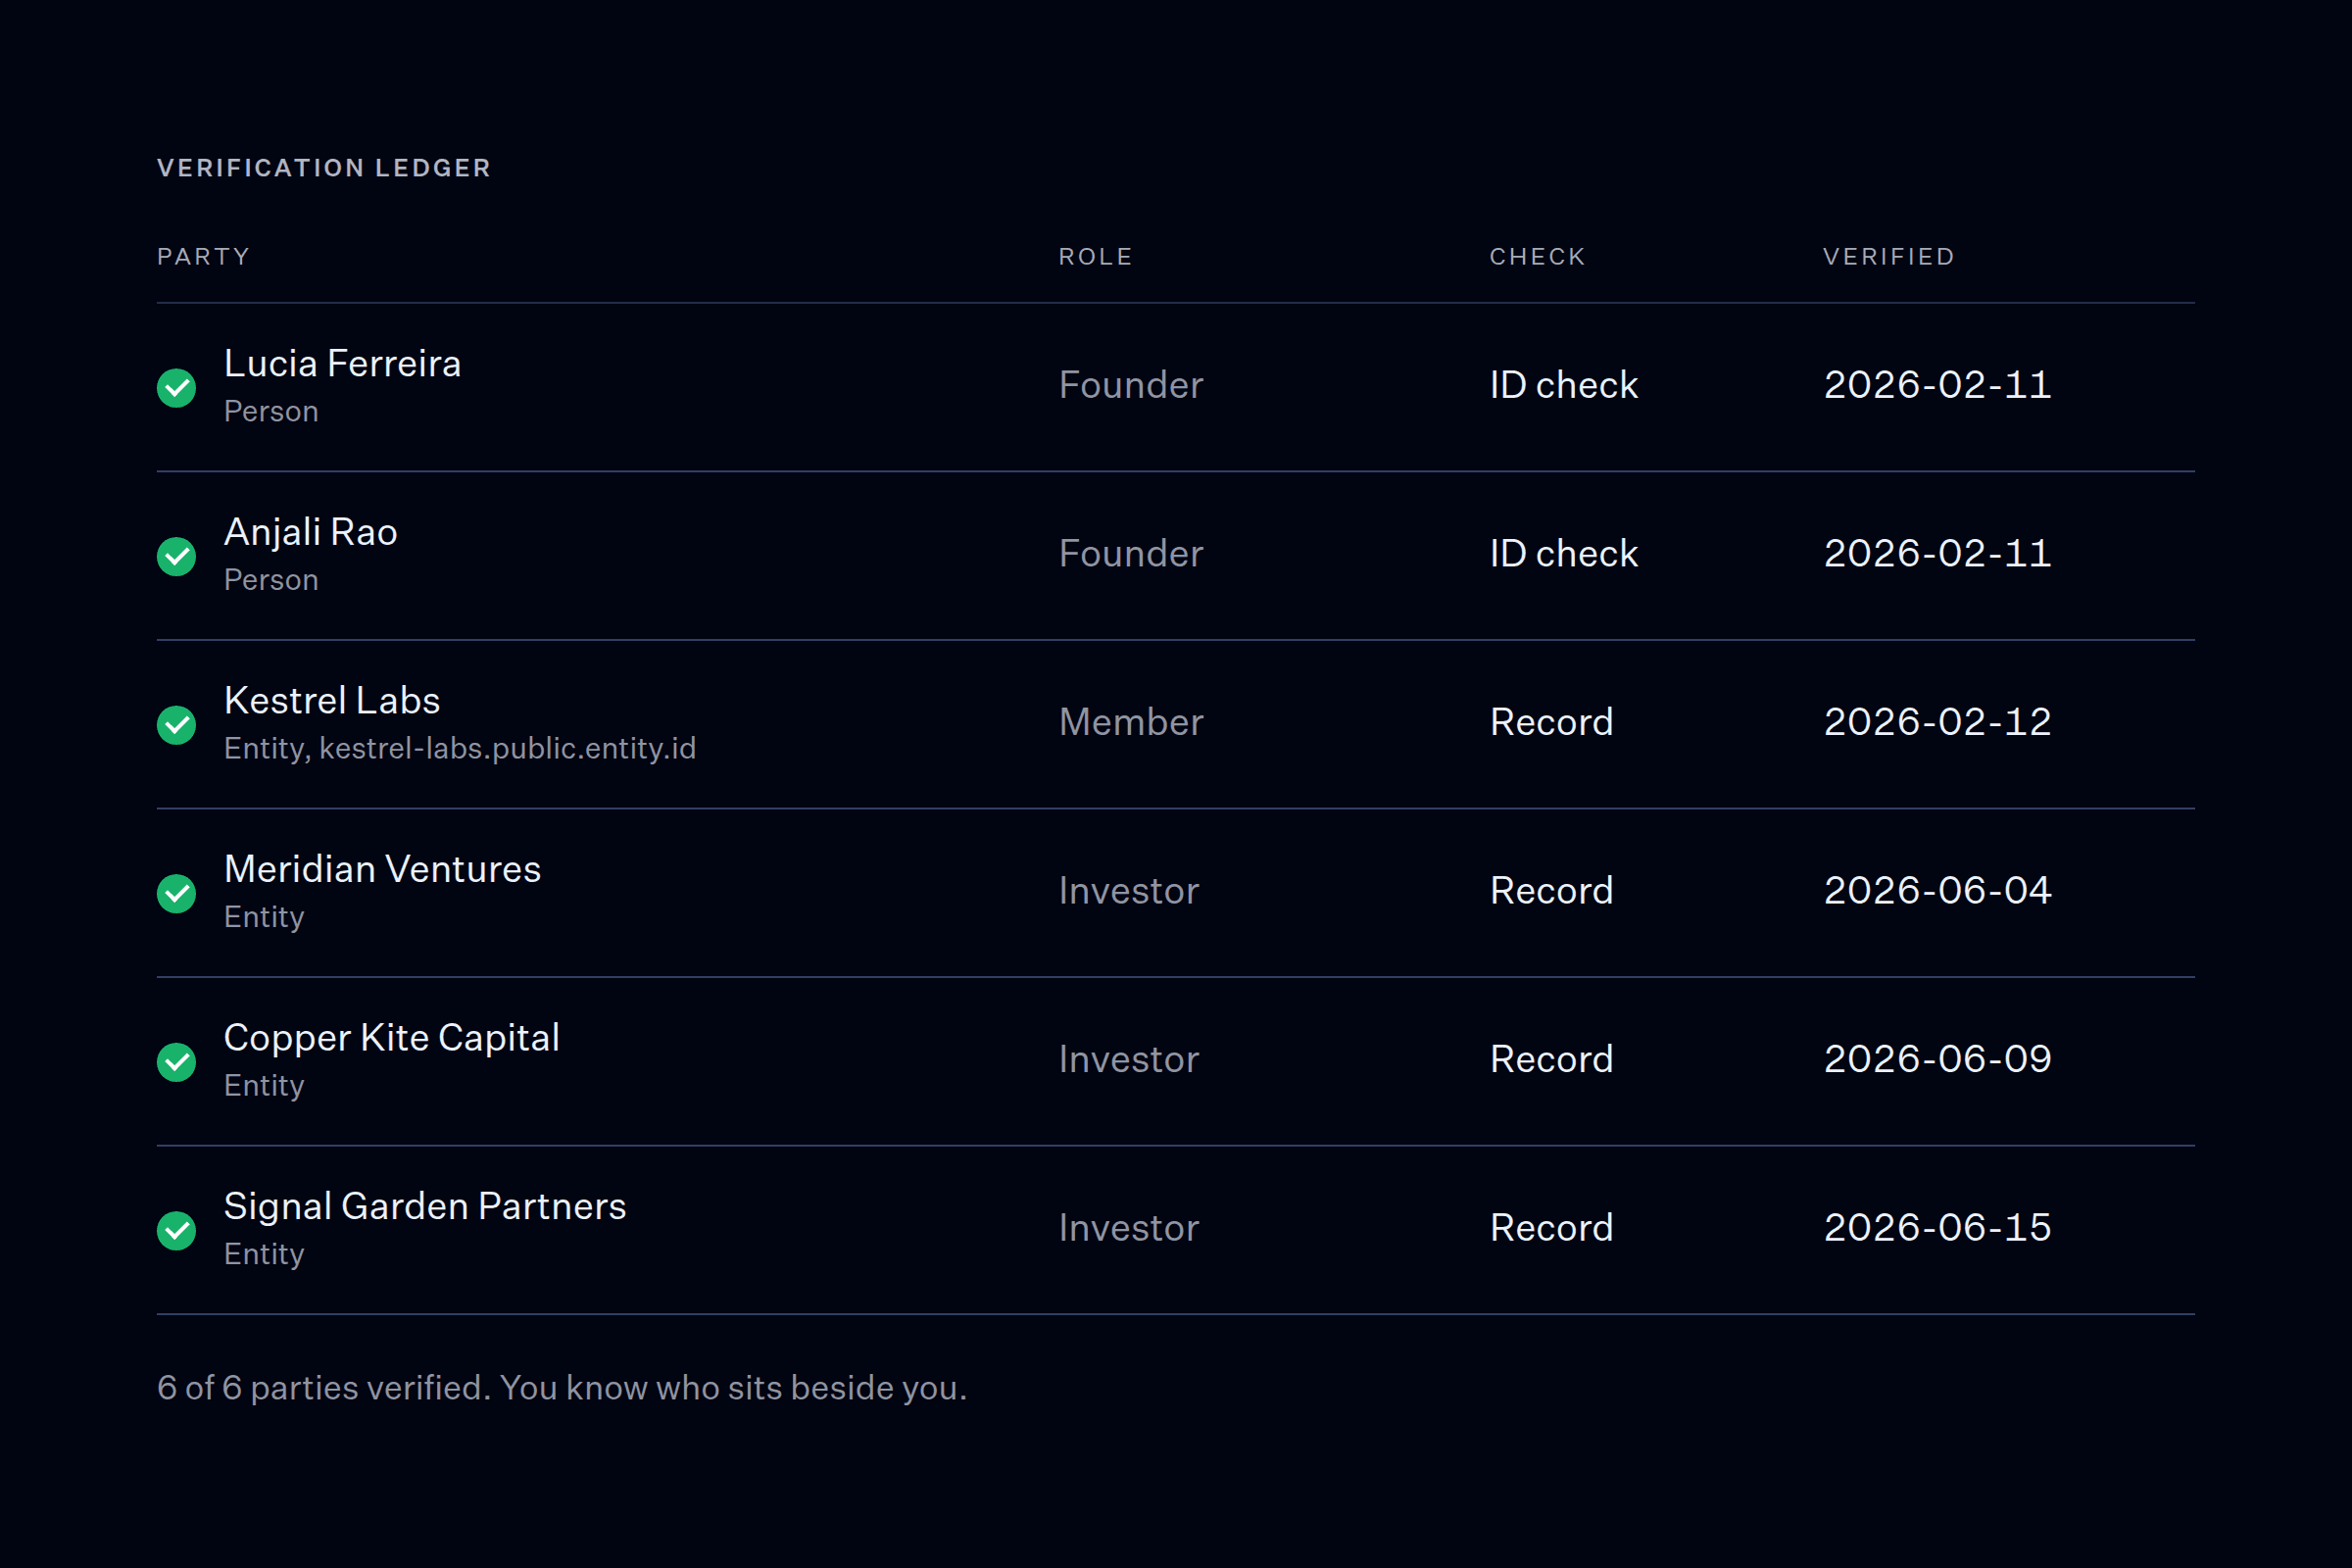This screenshot has width=2352, height=1568.
Task: Select the name Anjali Rao
Action: pos(311,533)
